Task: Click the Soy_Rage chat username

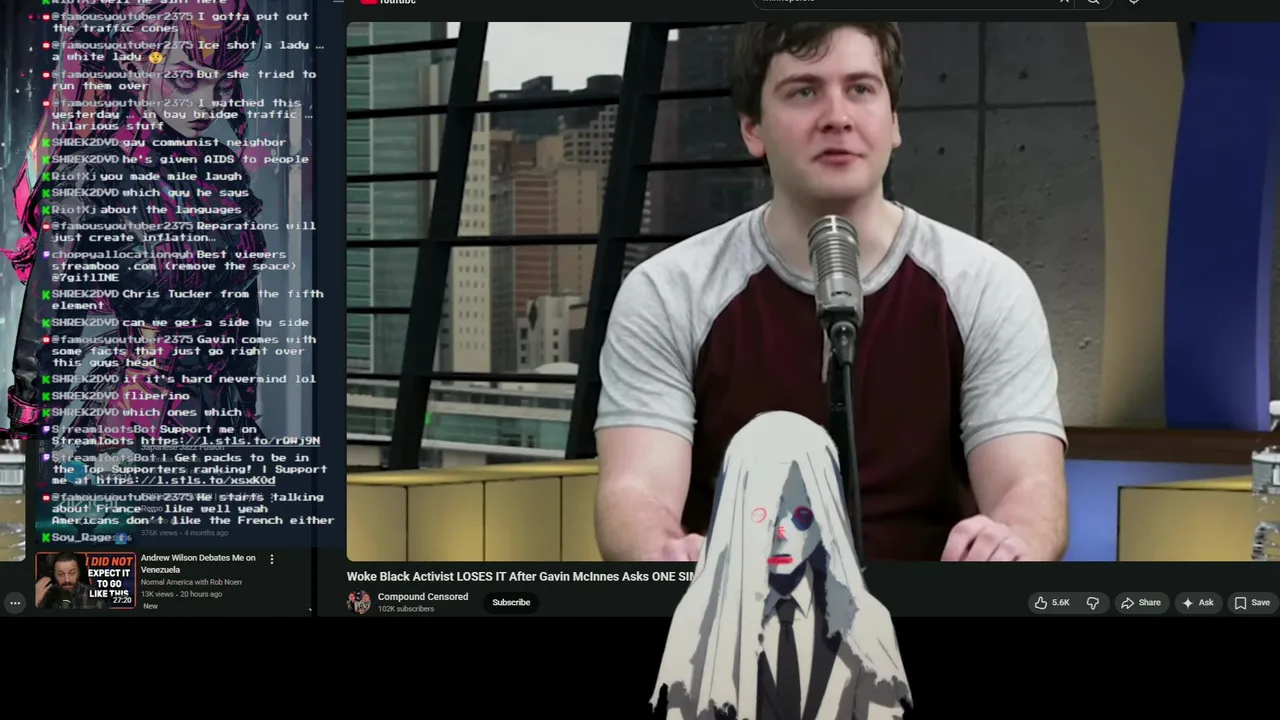Action: click(x=82, y=538)
